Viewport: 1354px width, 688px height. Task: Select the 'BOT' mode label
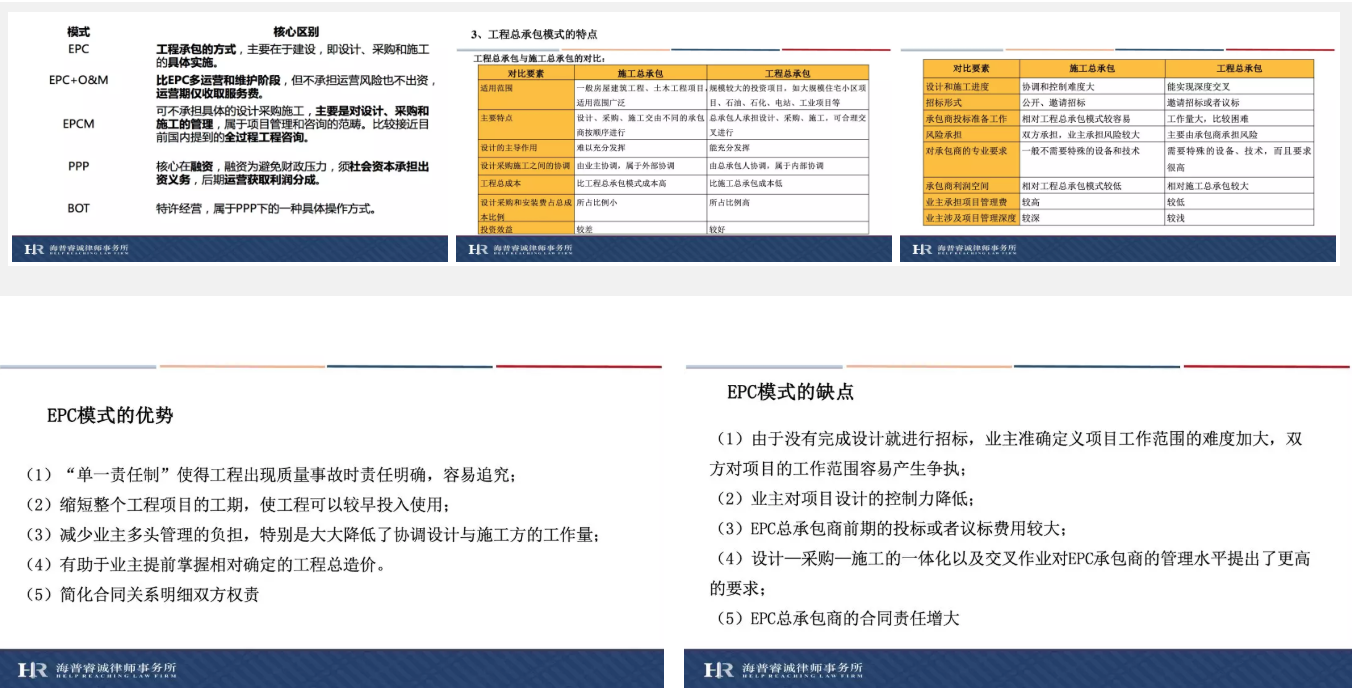pyautogui.click(x=79, y=208)
